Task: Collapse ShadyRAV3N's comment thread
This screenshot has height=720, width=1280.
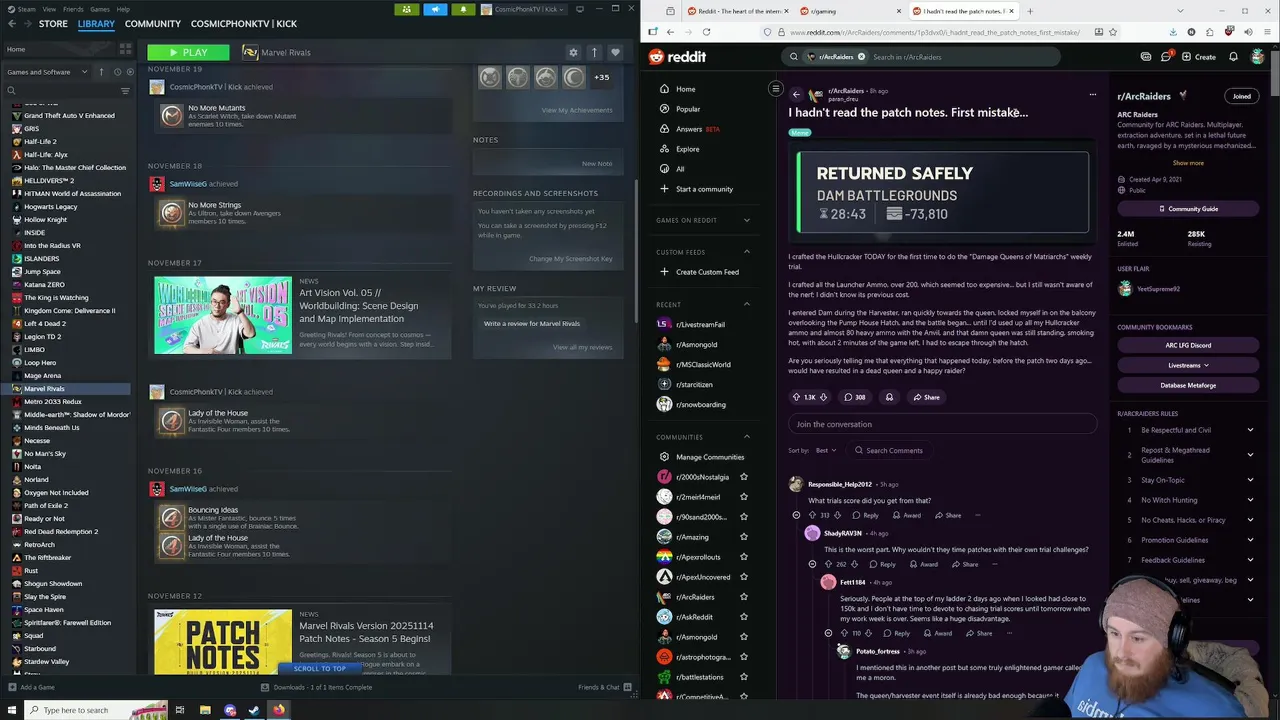Action: pyautogui.click(x=812, y=564)
